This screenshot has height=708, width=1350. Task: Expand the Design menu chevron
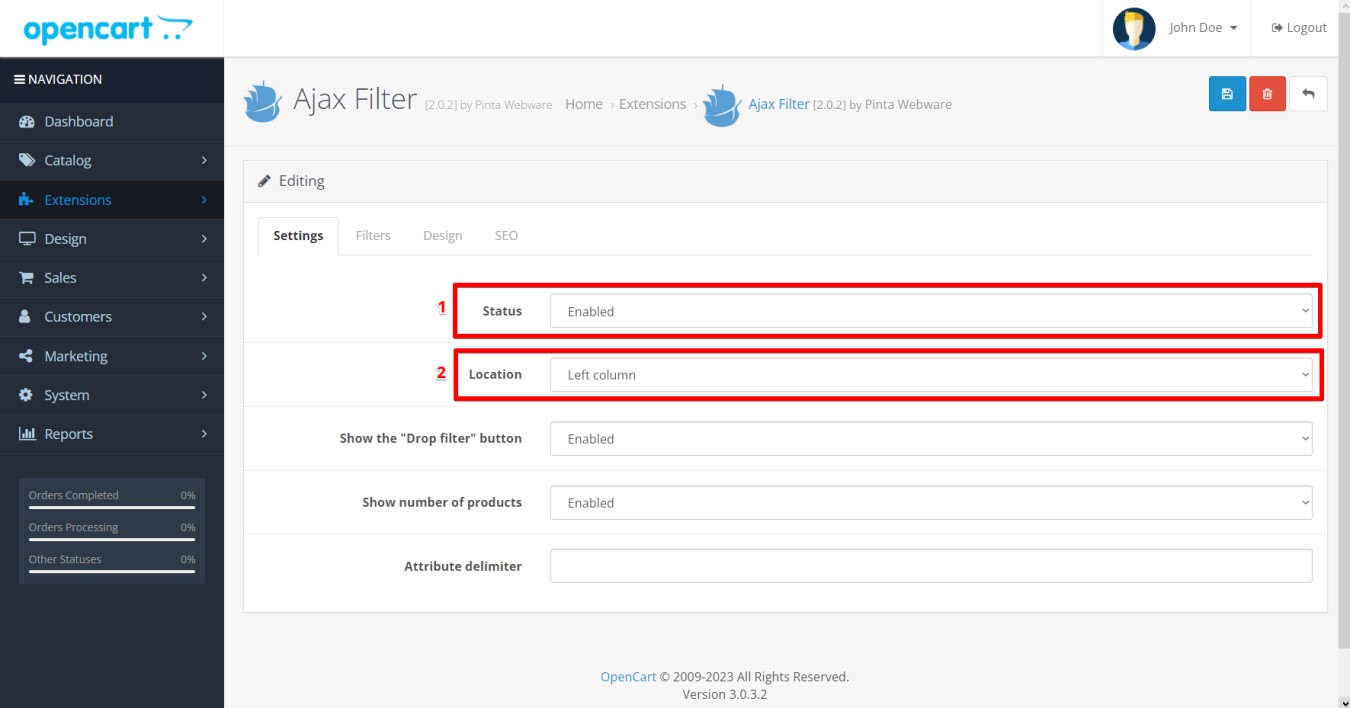coord(204,239)
